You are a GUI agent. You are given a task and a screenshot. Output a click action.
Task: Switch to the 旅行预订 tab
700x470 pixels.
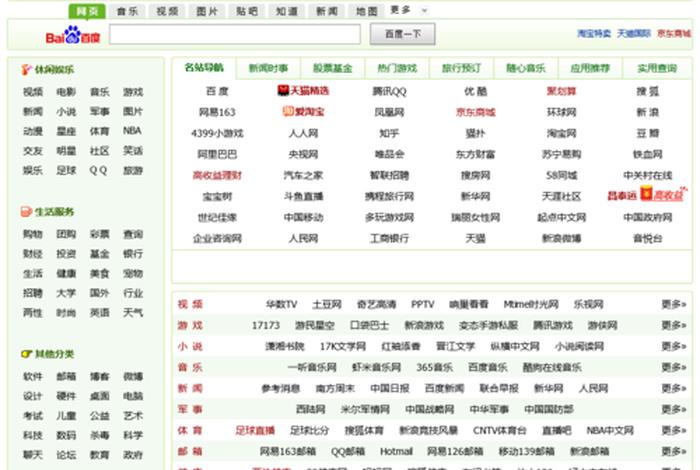pyautogui.click(x=461, y=68)
